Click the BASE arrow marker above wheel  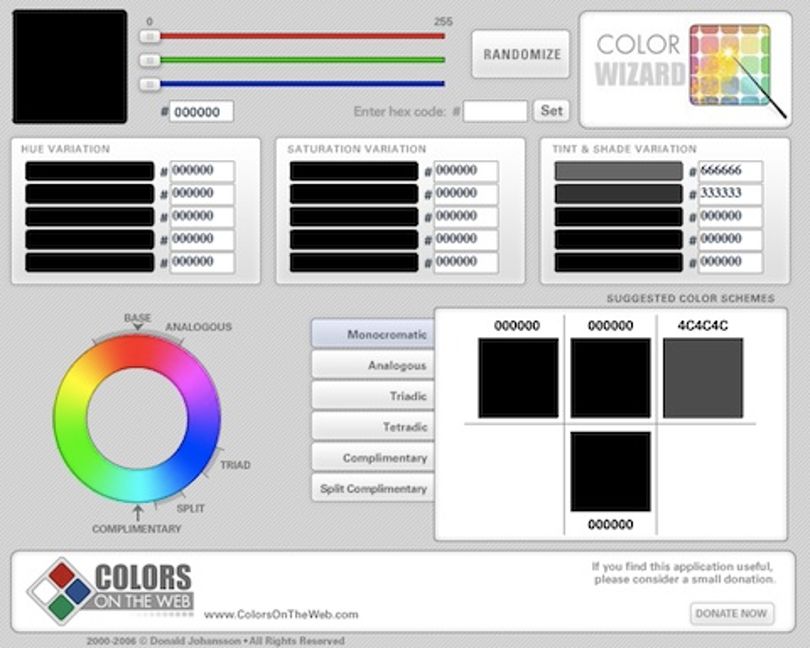[x=137, y=327]
